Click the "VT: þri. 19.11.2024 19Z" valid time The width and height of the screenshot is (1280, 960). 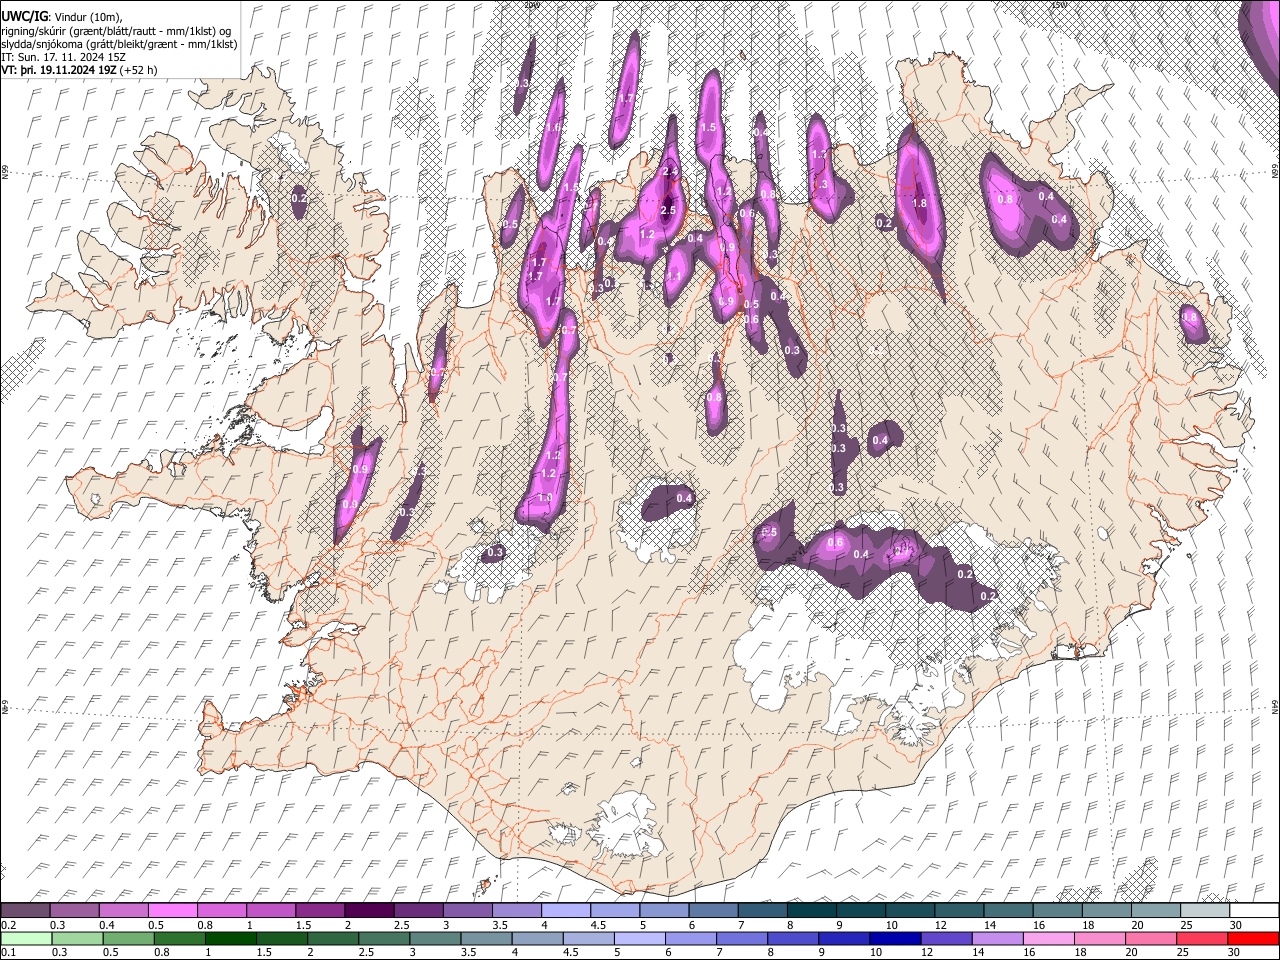(x=58, y=71)
